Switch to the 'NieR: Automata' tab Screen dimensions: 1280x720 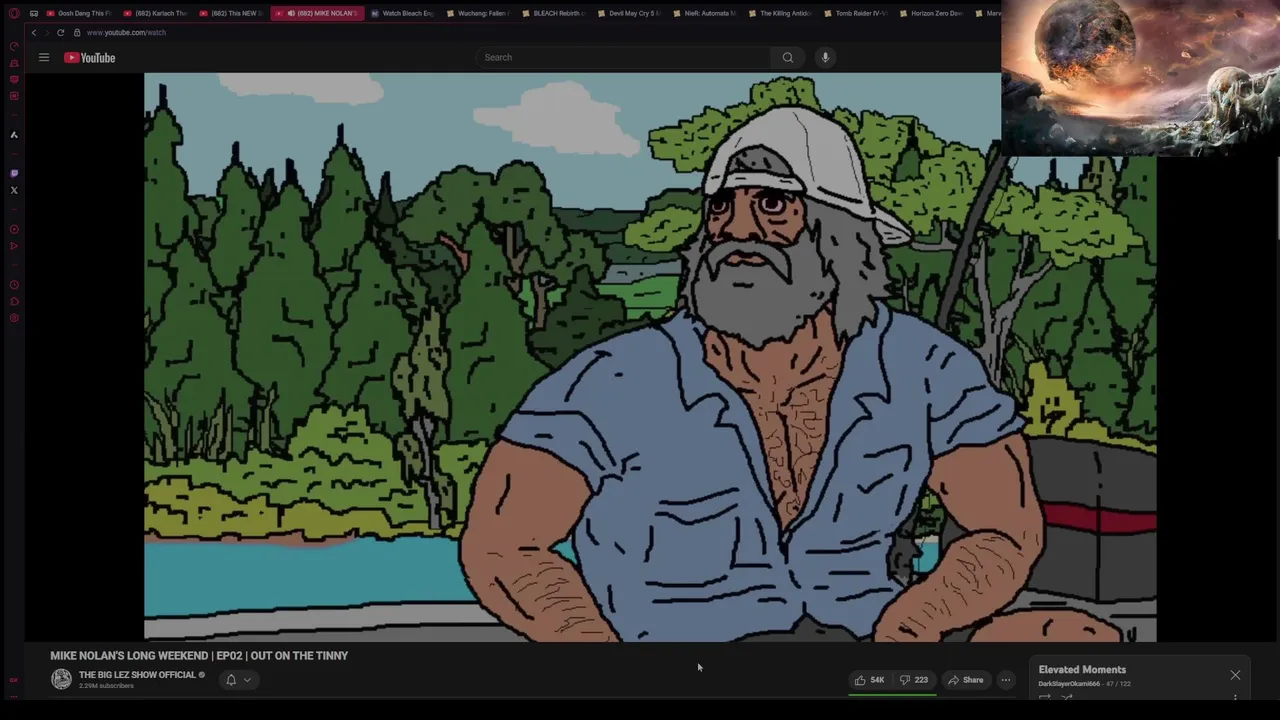[704, 13]
